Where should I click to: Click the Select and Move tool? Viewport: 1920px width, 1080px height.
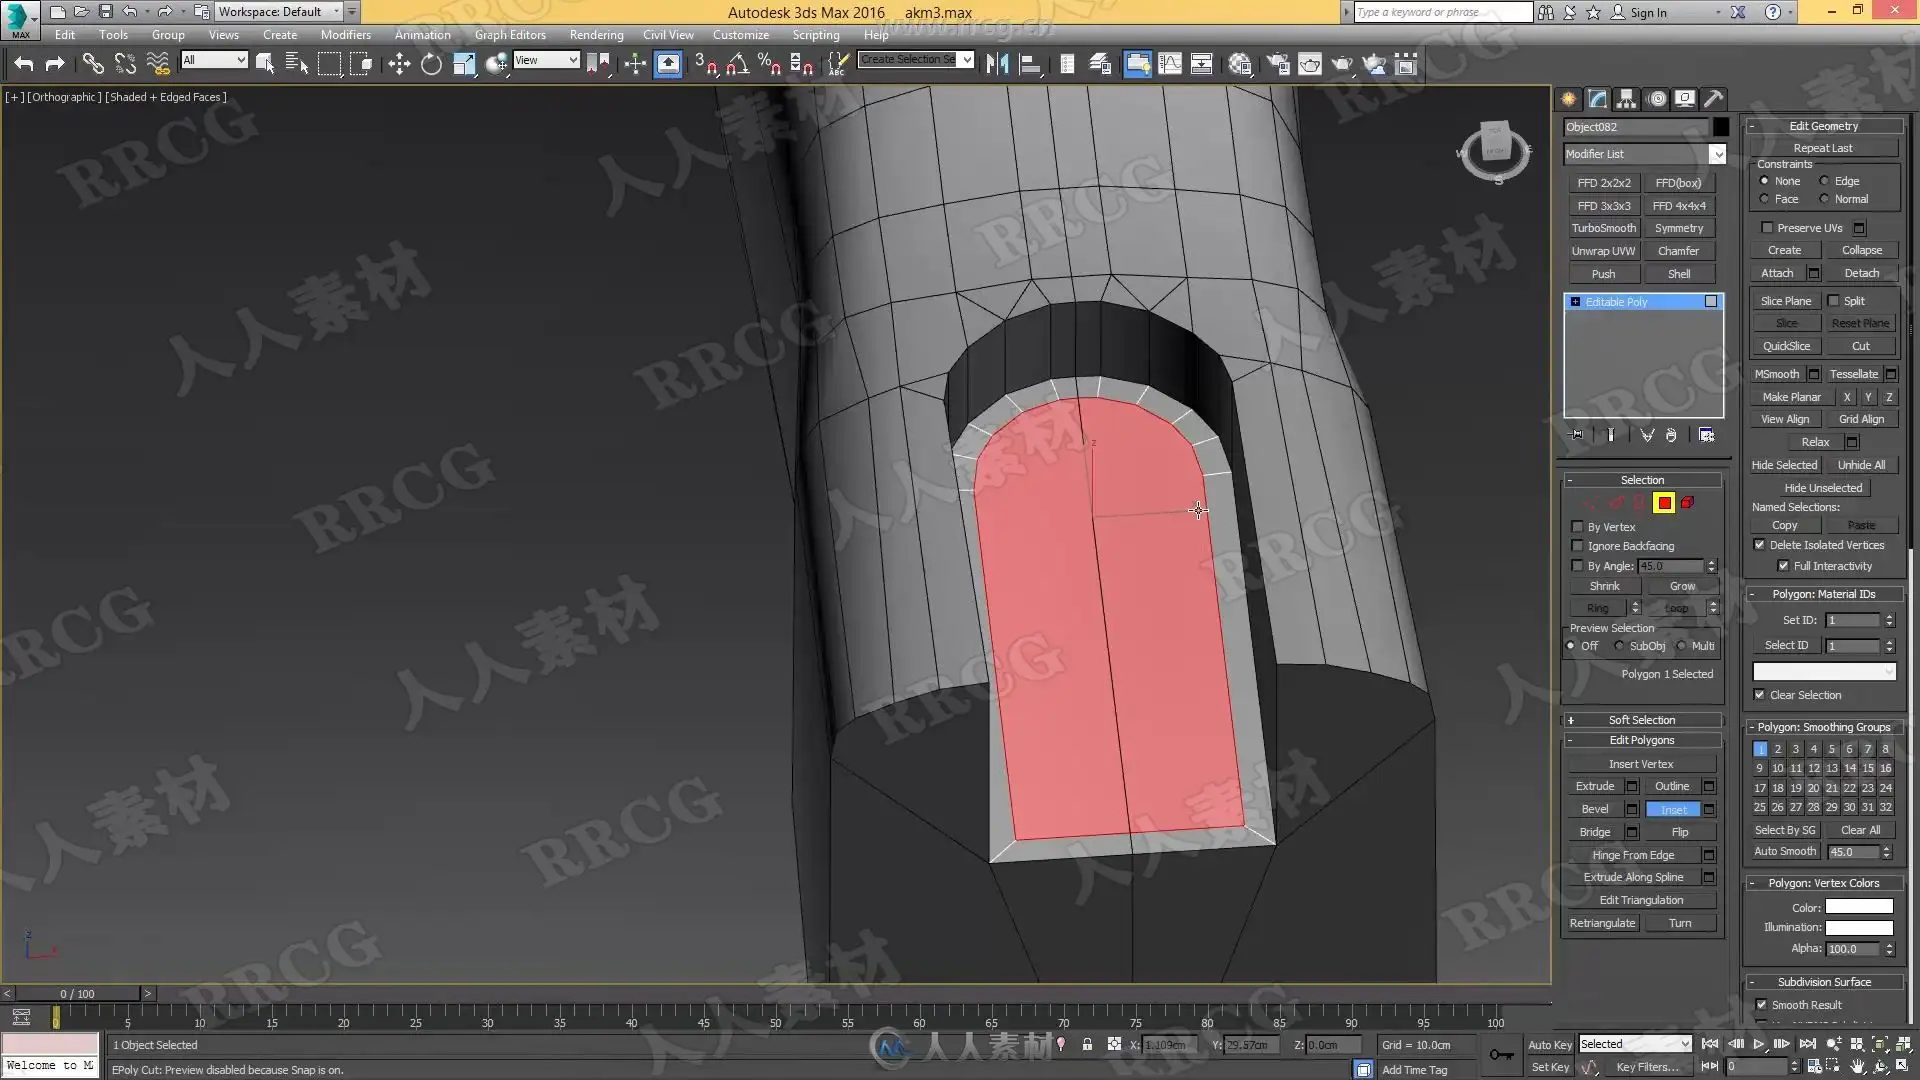point(399,65)
